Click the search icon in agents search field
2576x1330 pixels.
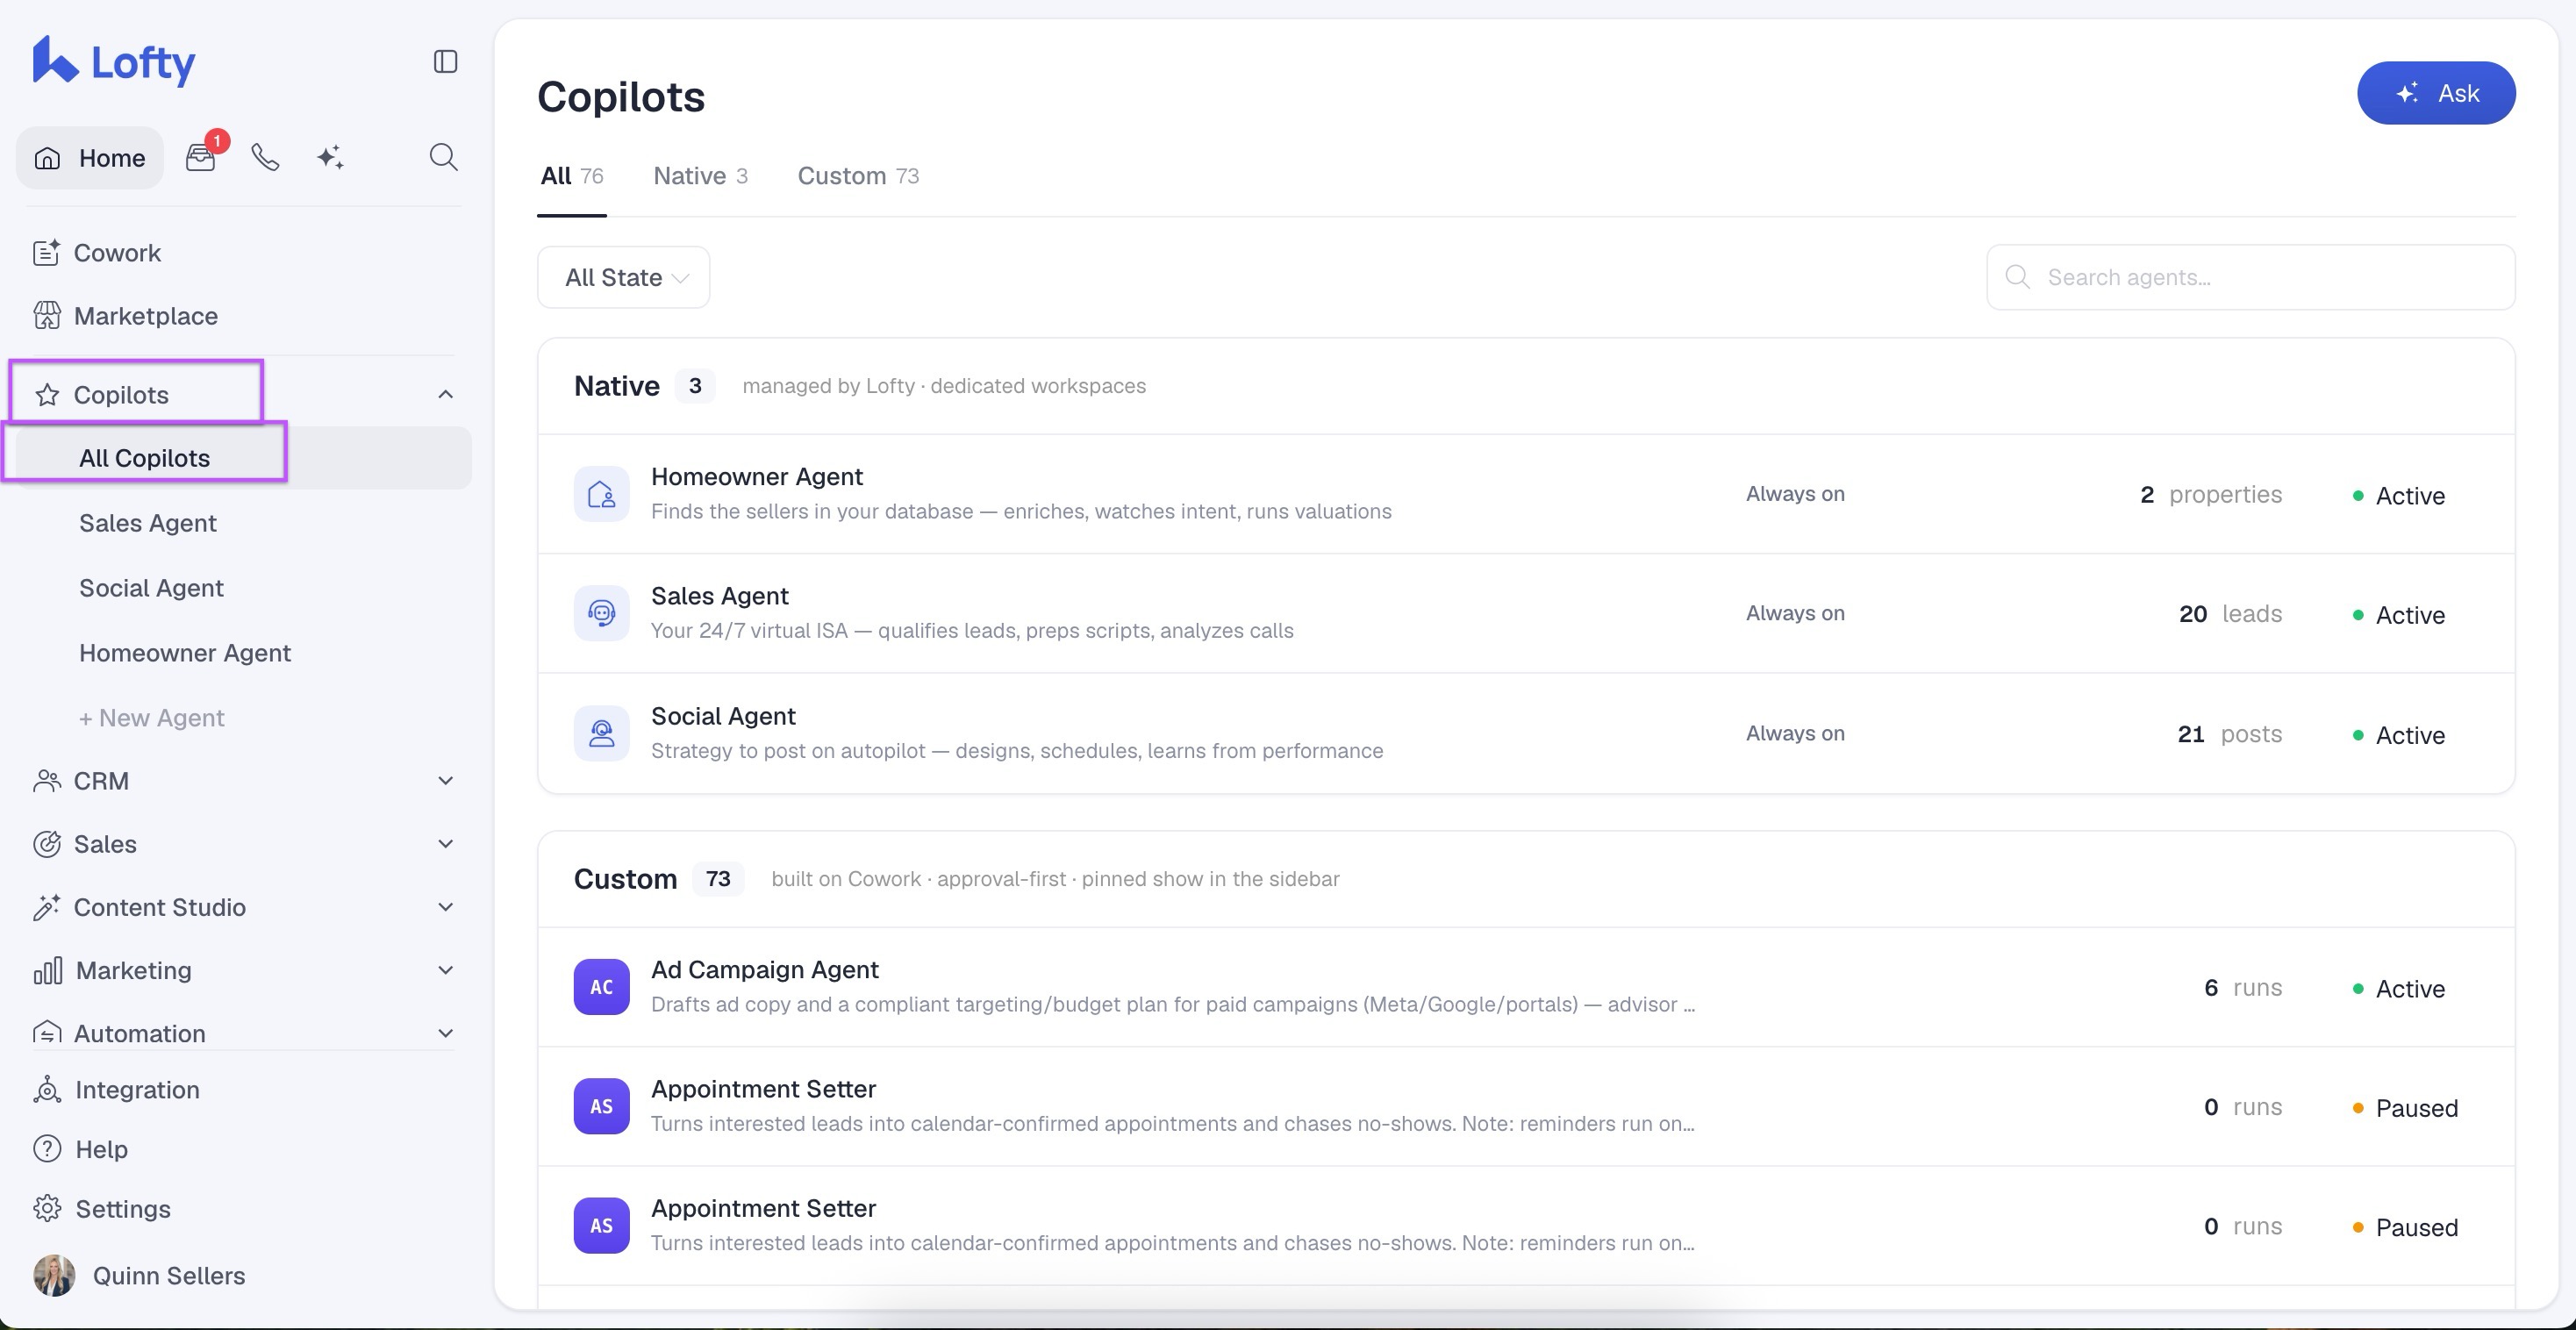click(2018, 277)
